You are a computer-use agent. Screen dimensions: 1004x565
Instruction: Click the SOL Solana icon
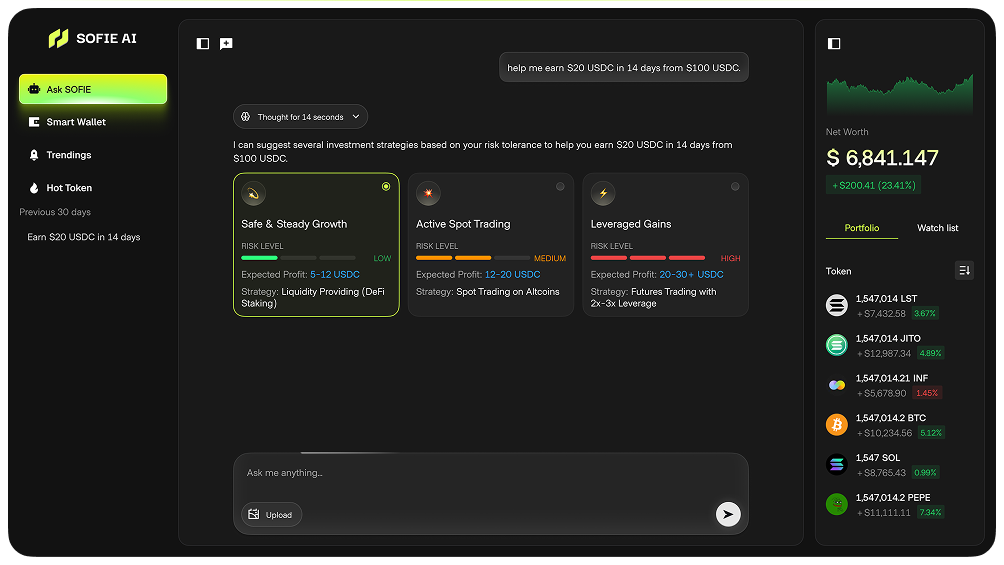[837, 464]
